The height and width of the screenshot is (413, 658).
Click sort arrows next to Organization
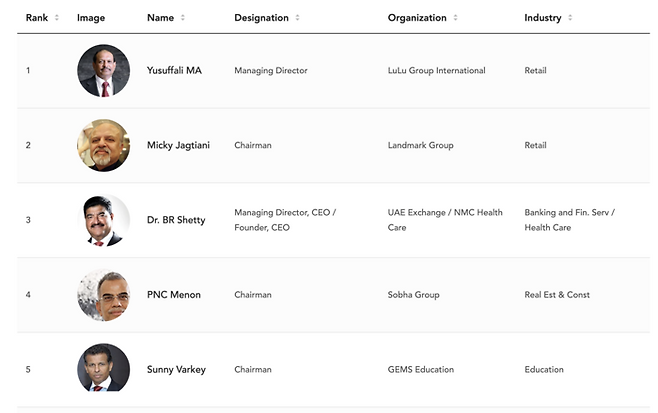456,18
